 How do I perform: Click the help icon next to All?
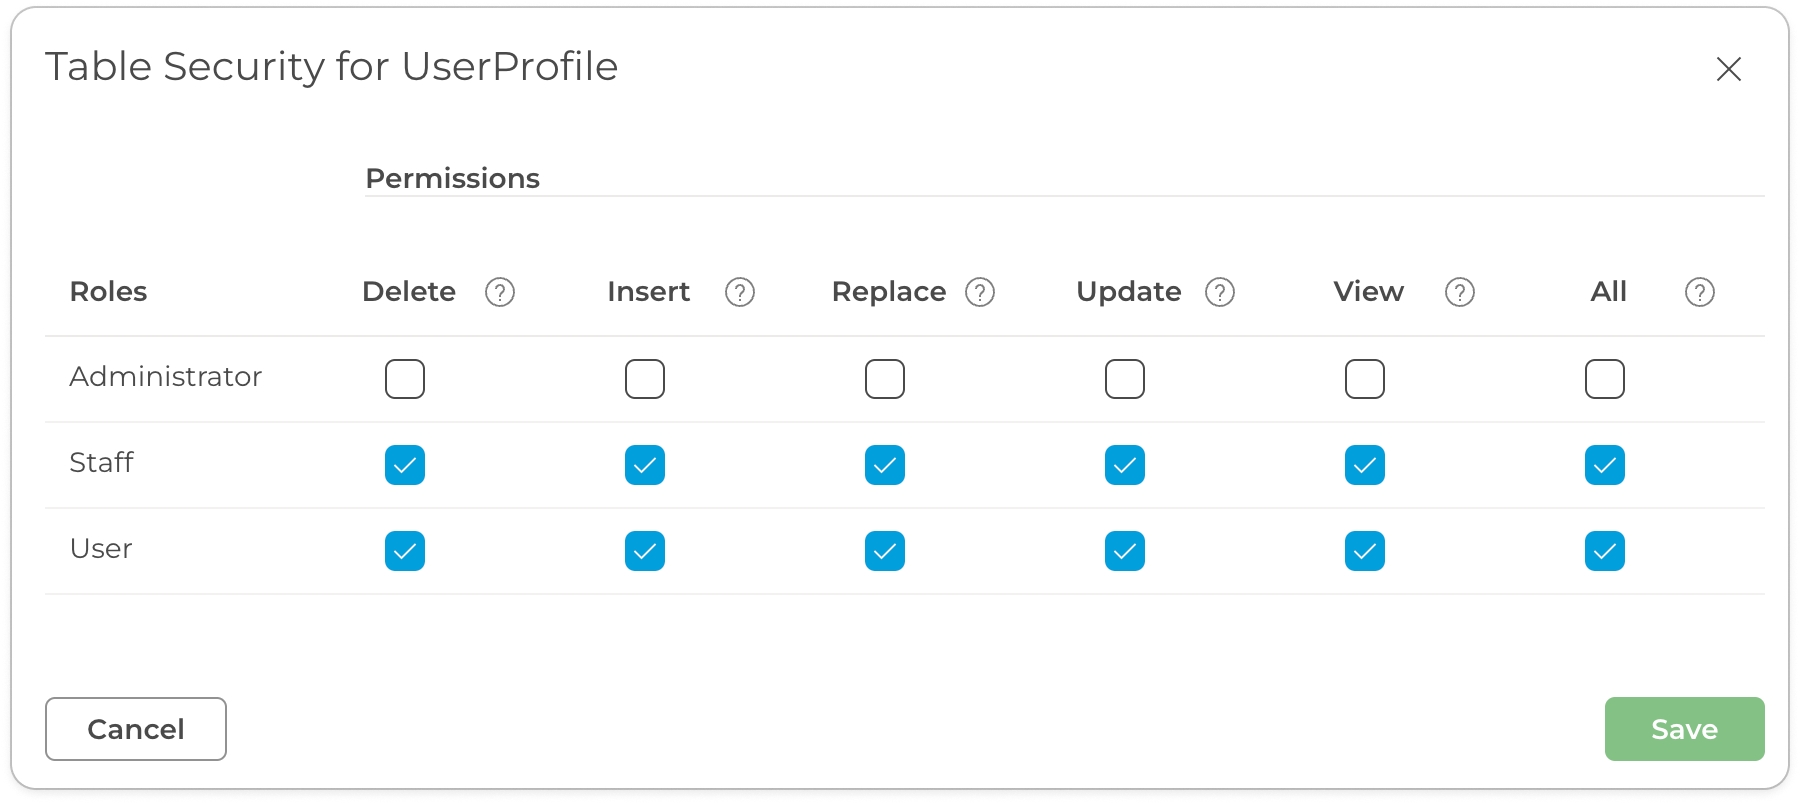click(x=1700, y=292)
